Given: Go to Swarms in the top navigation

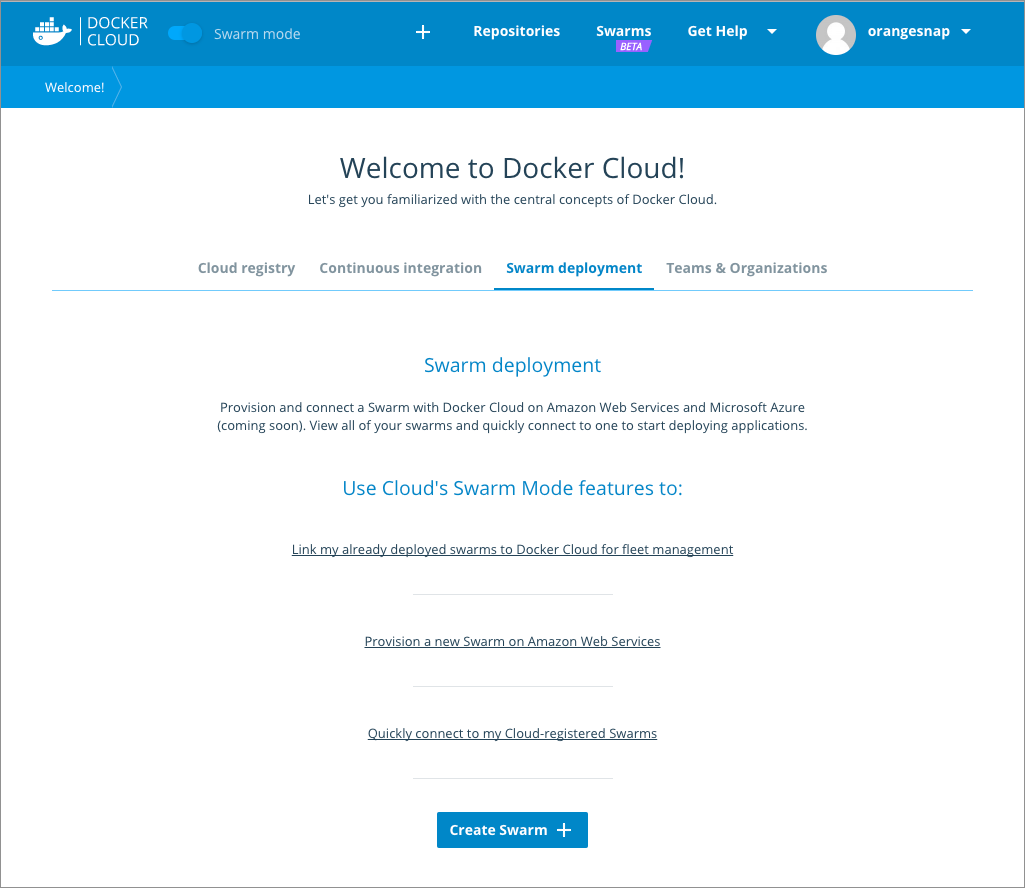Looking at the screenshot, I should click(624, 31).
